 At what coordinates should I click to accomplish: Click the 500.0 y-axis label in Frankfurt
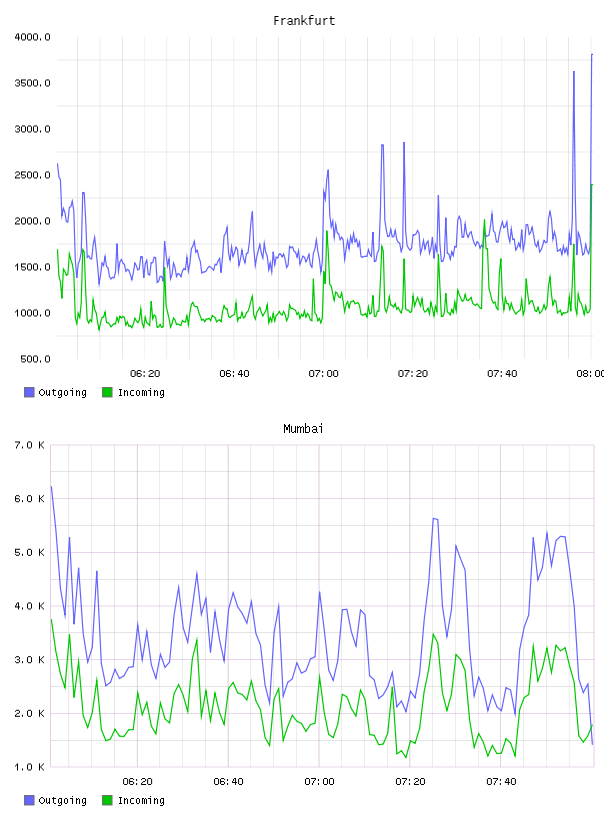pos(35,359)
